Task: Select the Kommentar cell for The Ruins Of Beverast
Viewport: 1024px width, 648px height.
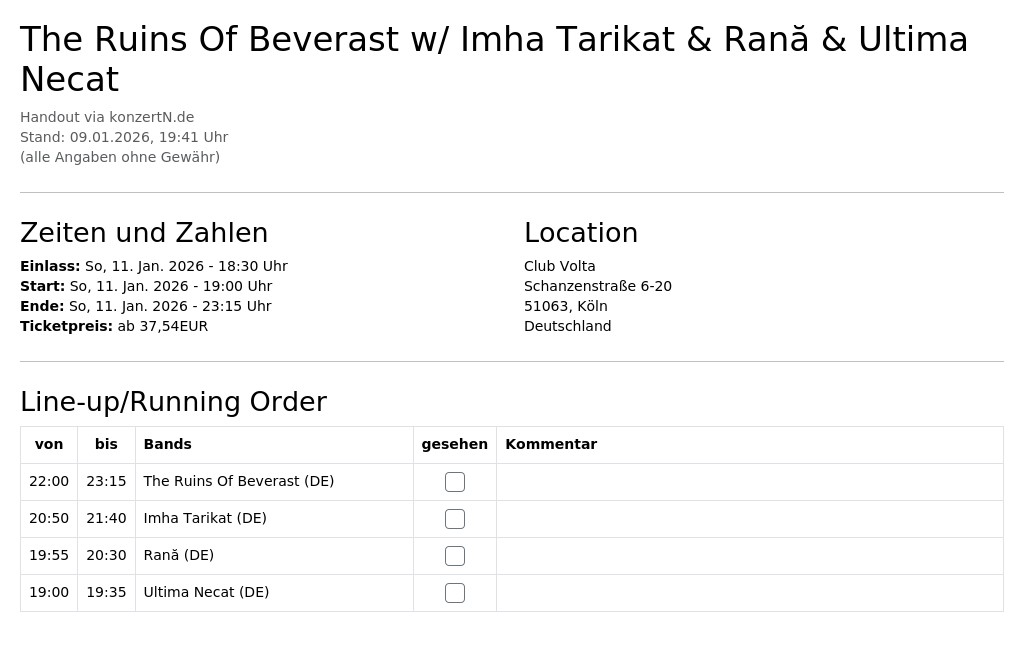Action: pos(750,482)
